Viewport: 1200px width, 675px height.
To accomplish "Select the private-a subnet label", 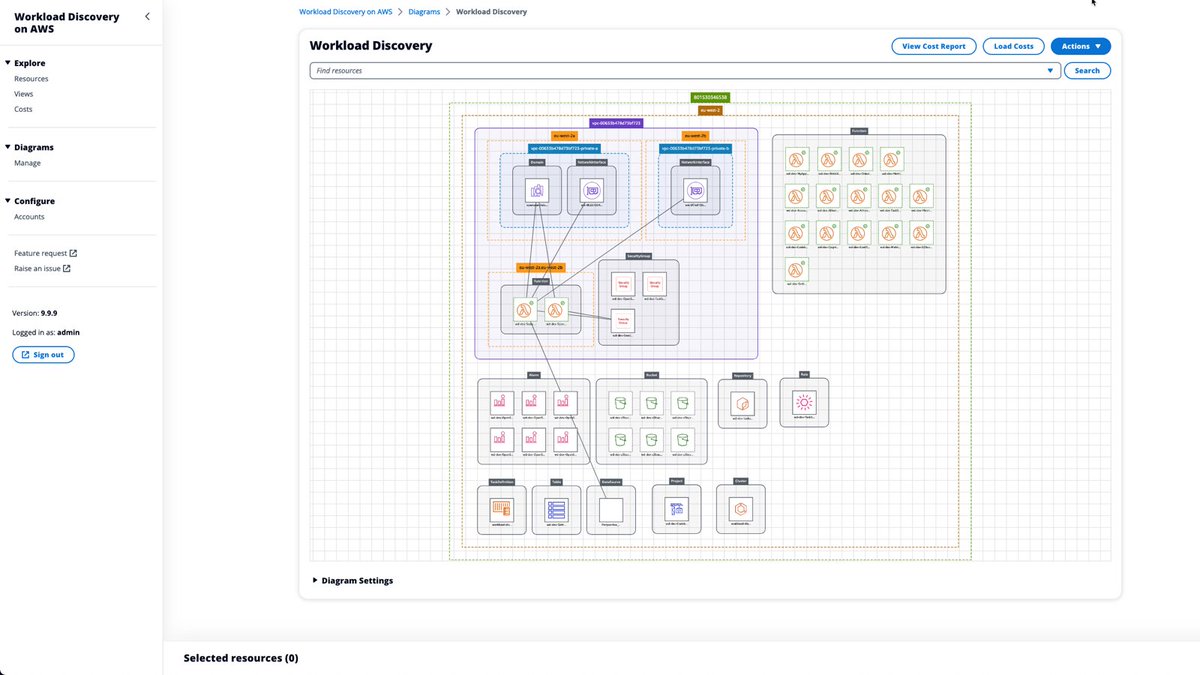I will (x=564, y=148).
